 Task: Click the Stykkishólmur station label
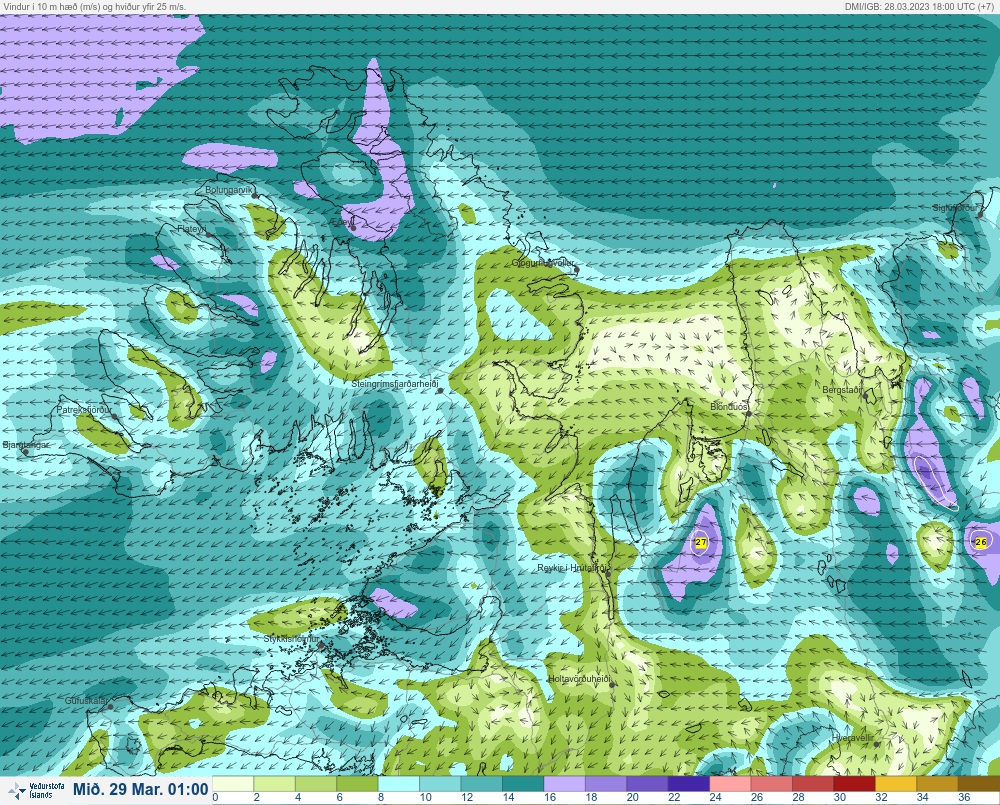click(291, 639)
